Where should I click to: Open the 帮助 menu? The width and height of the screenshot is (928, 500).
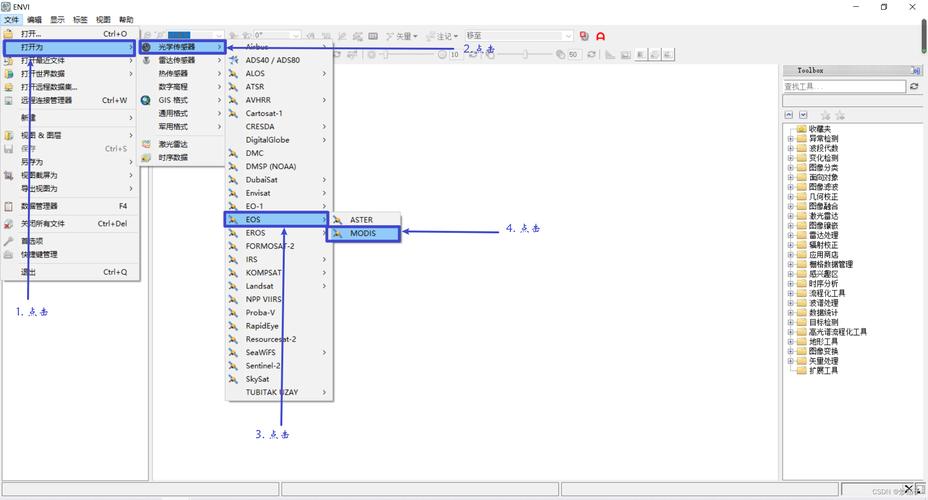[x=126, y=20]
